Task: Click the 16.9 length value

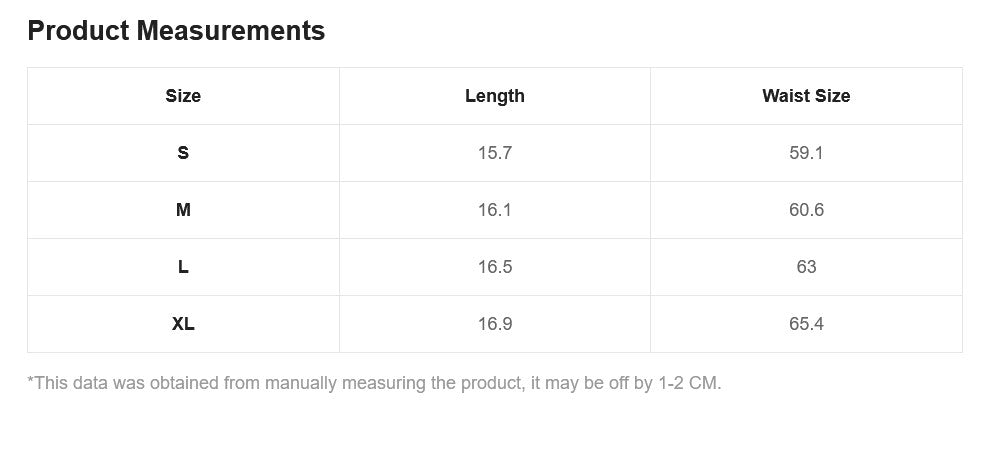Action: [494, 324]
